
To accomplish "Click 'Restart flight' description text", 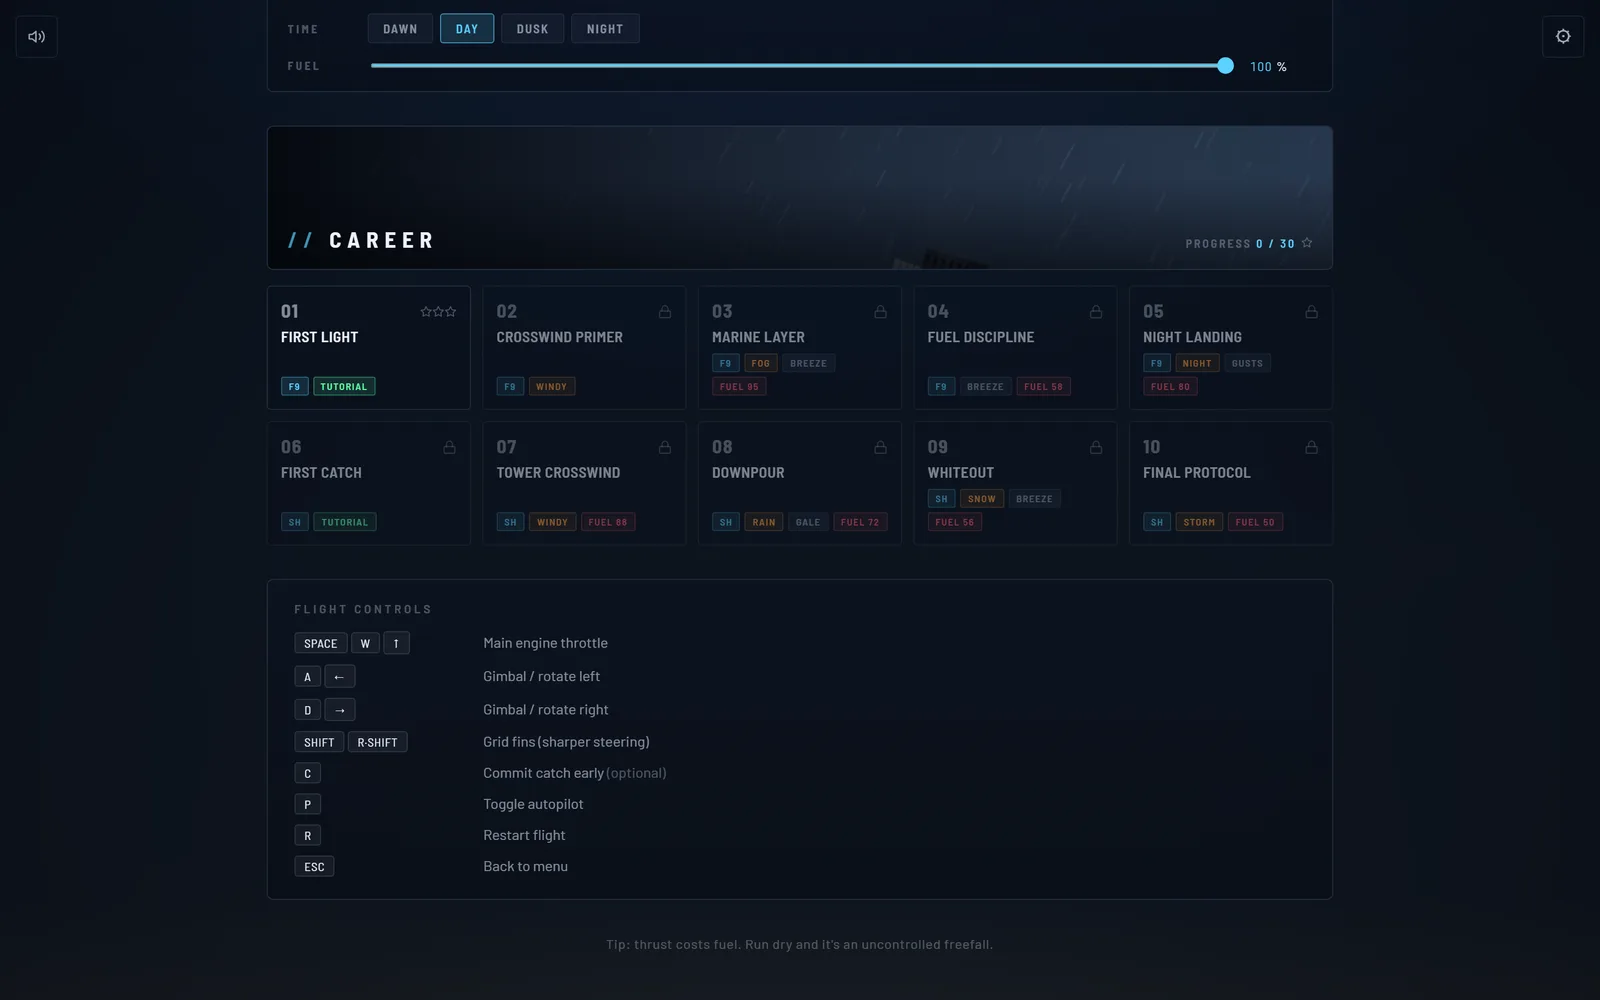I will coord(524,835).
